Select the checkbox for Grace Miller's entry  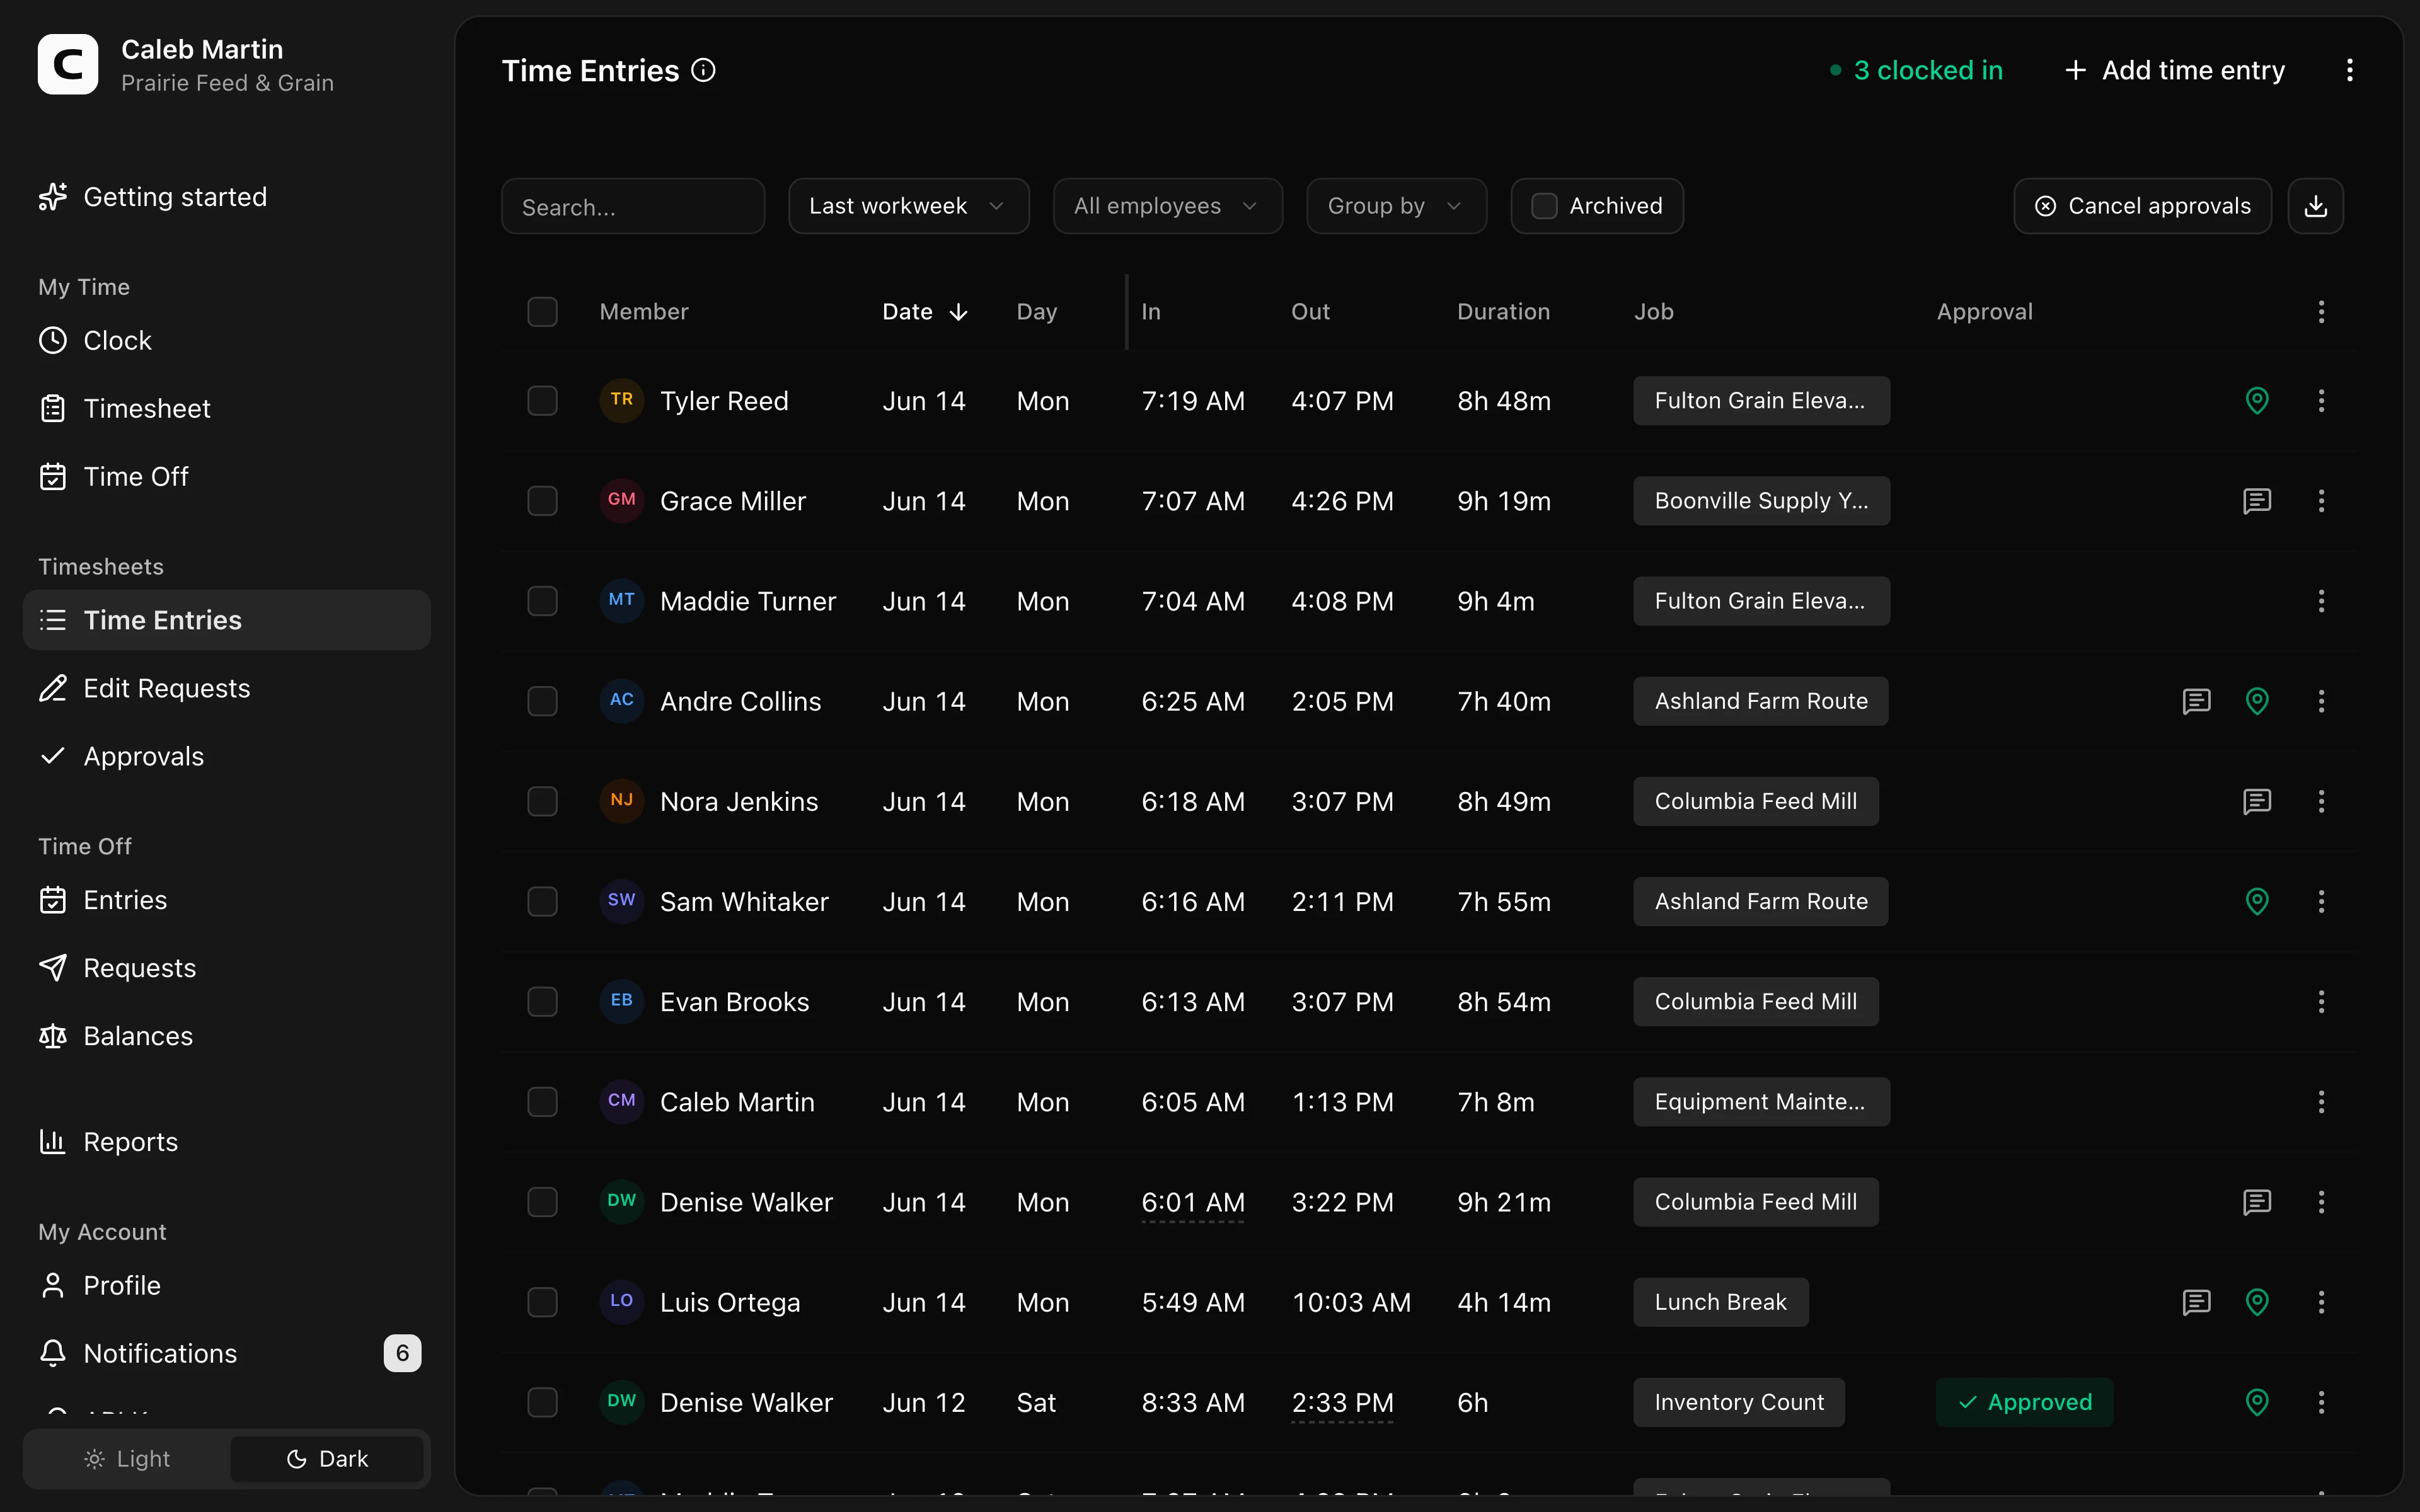click(x=542, y=501)
